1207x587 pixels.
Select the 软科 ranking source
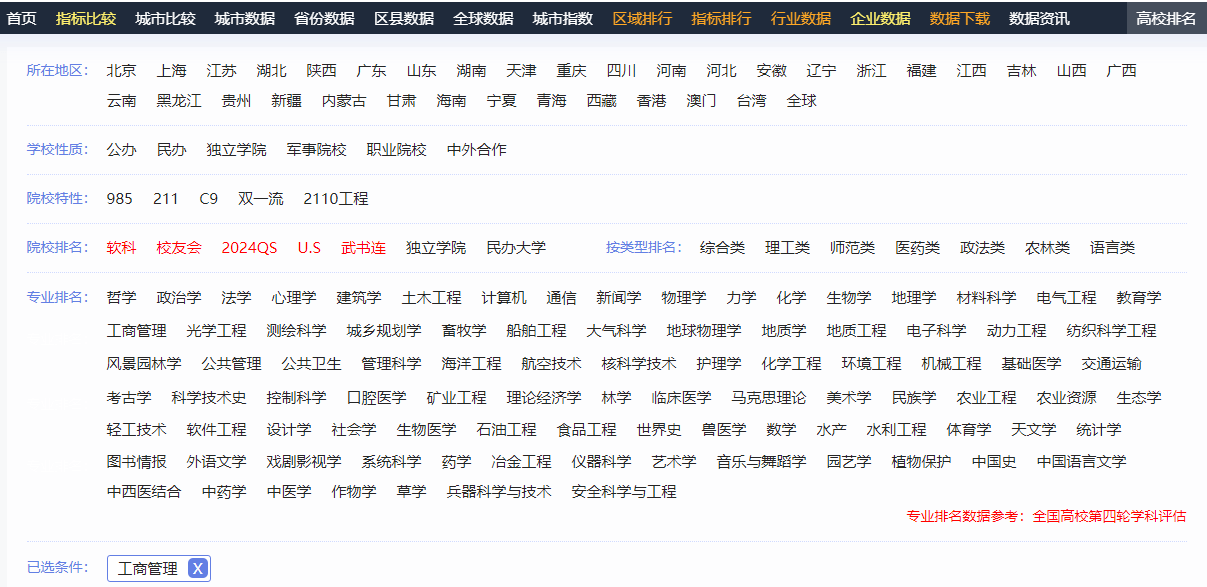coord(122,248)
